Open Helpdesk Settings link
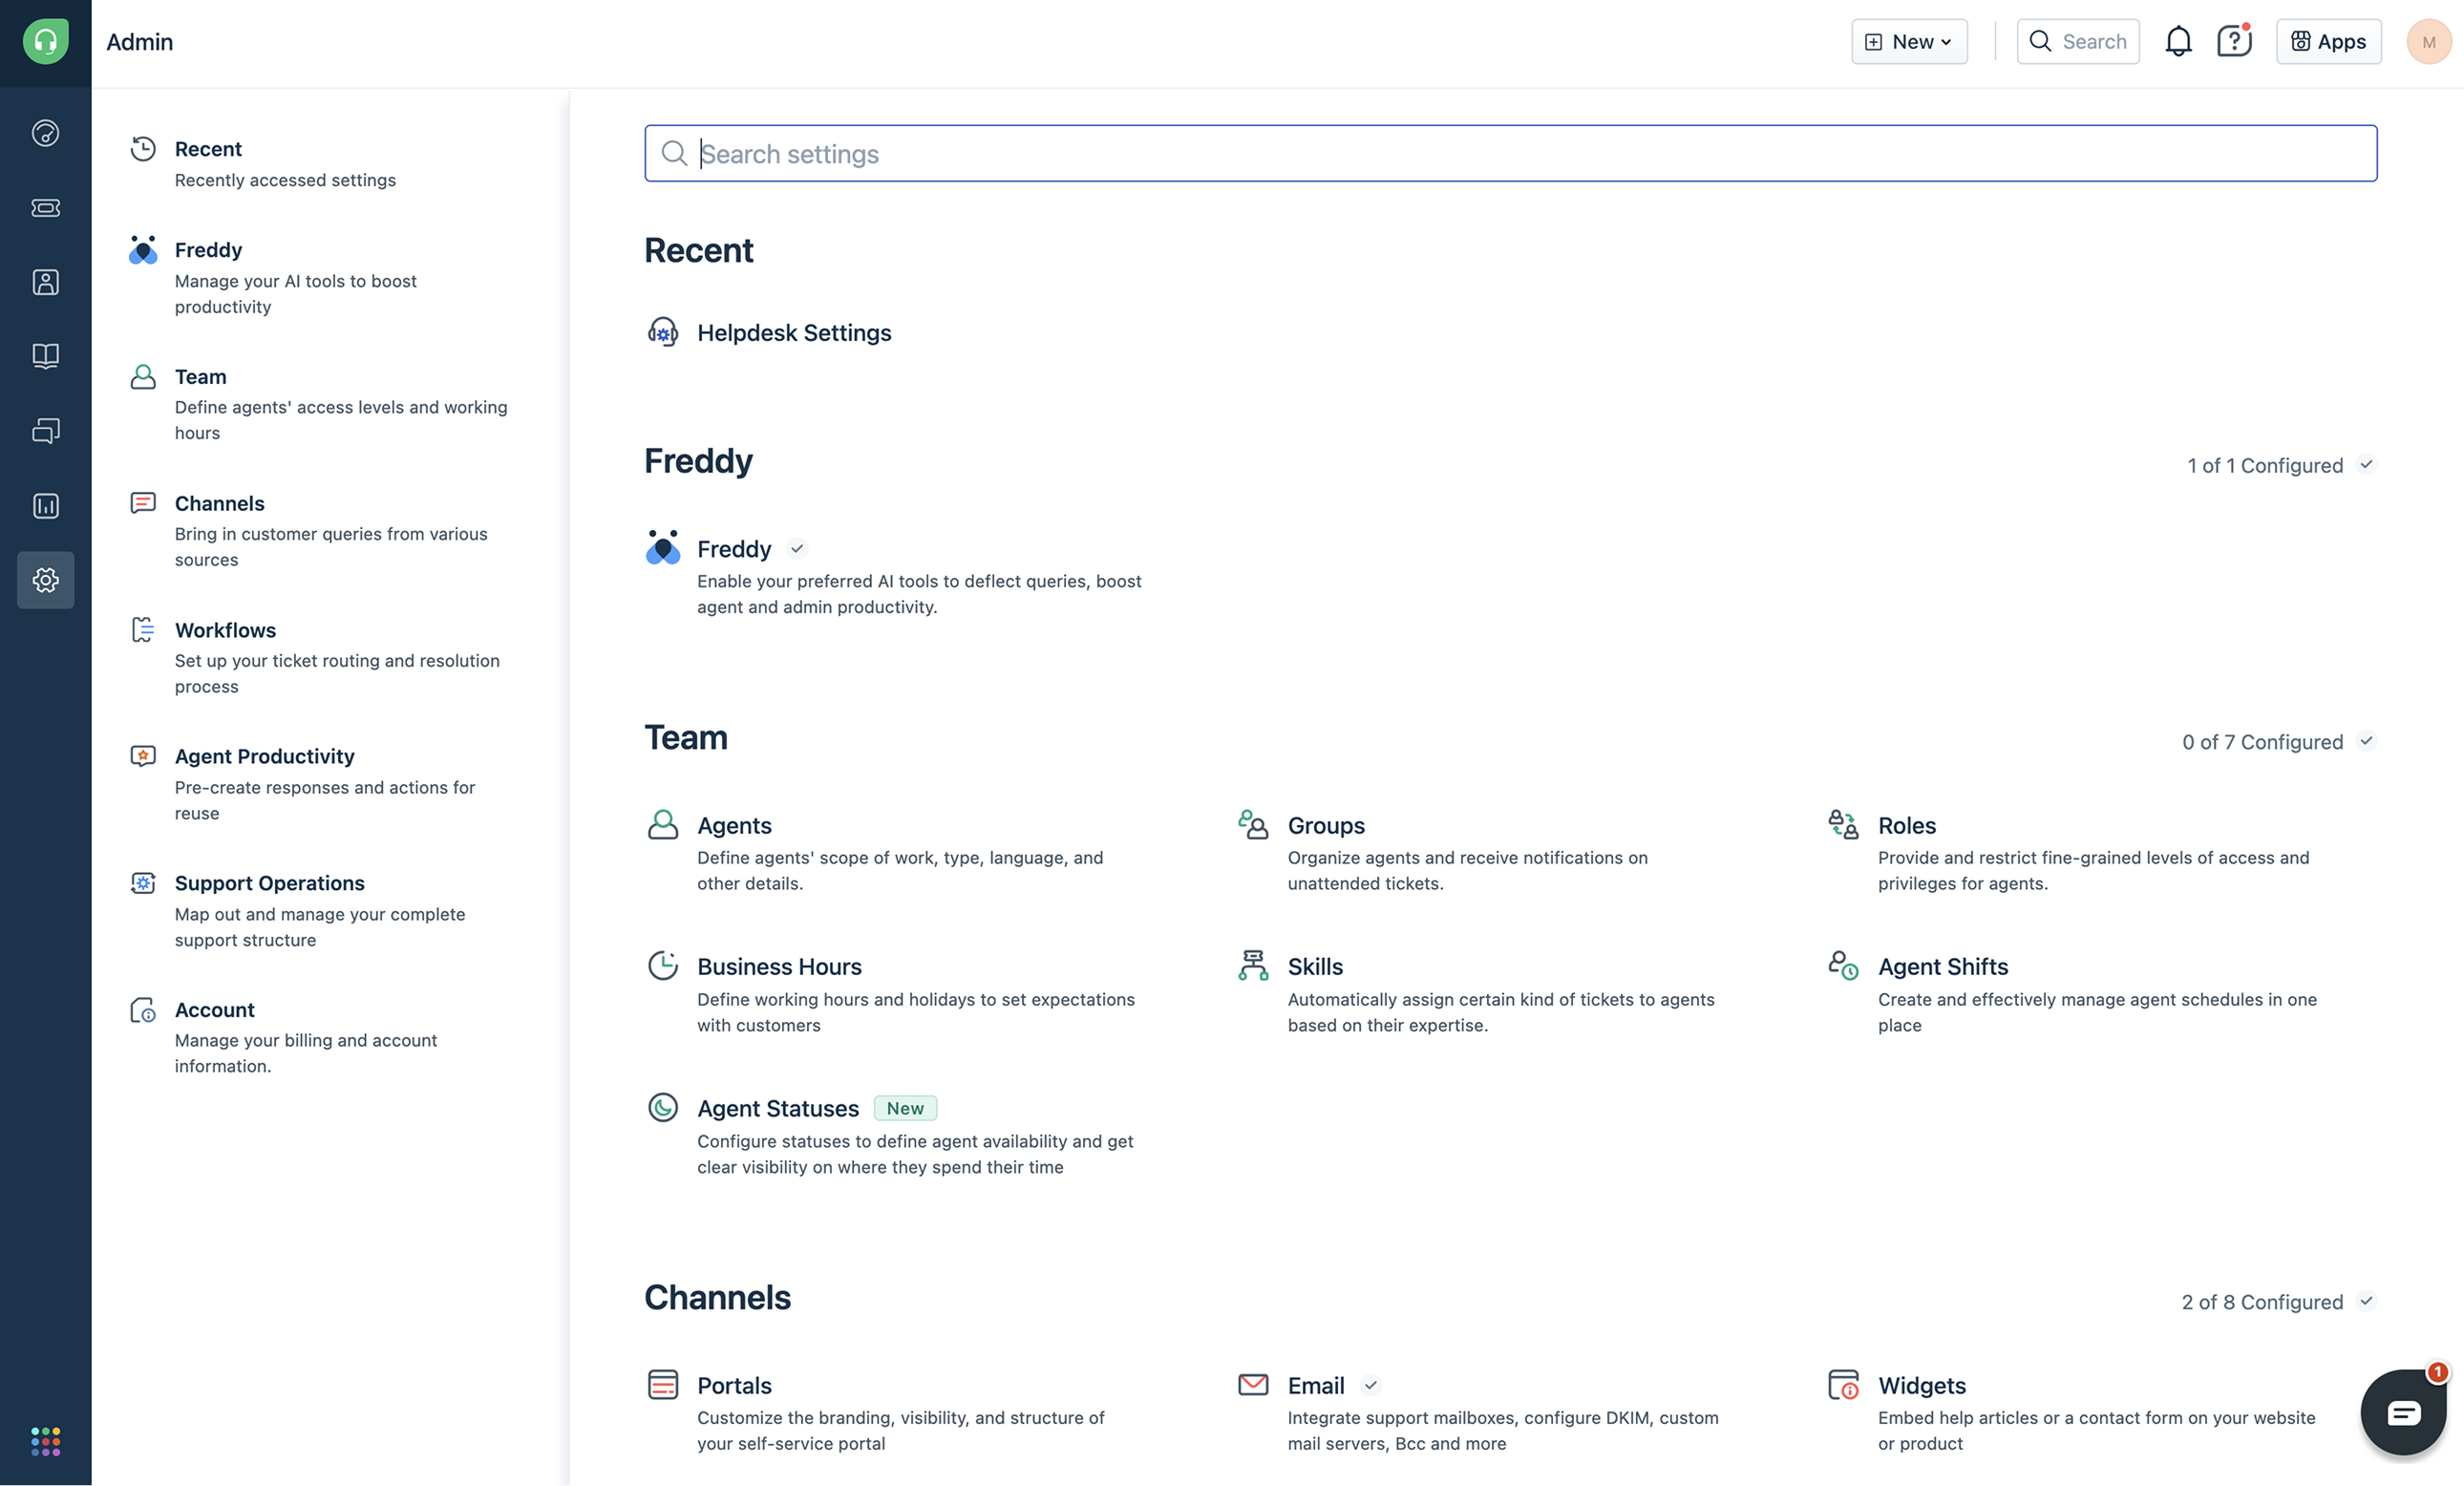 pos(793,333)
